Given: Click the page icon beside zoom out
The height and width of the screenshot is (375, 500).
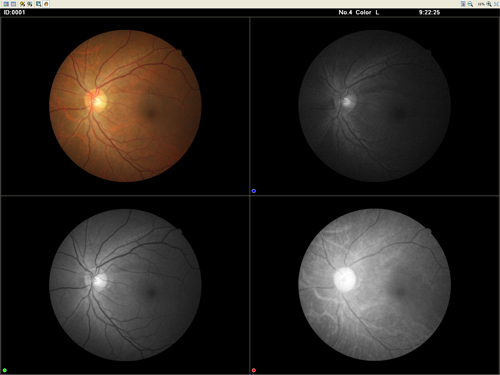Looking at the screenshot, I should point(463,4).
